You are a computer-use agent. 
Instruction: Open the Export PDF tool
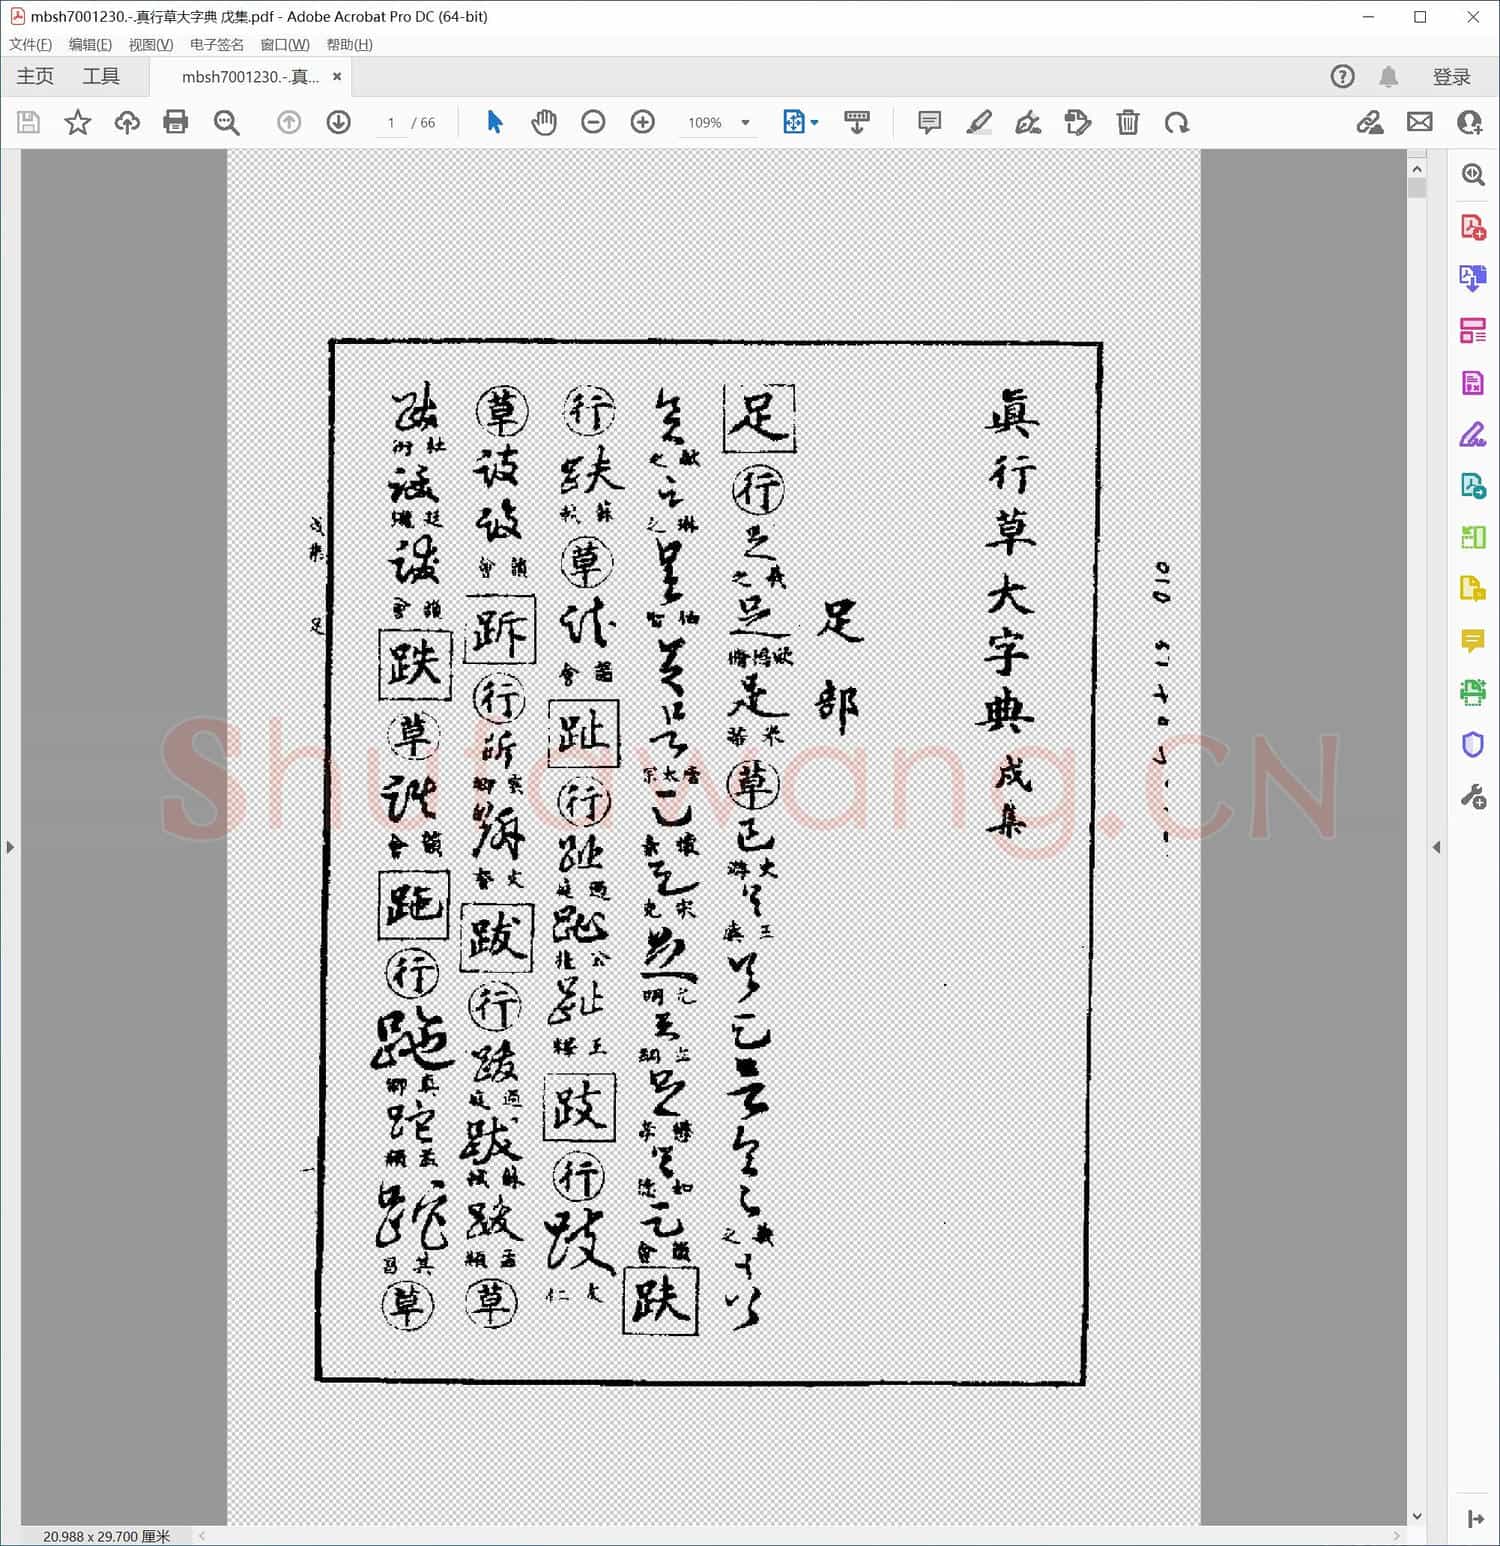coord(1472,279)
